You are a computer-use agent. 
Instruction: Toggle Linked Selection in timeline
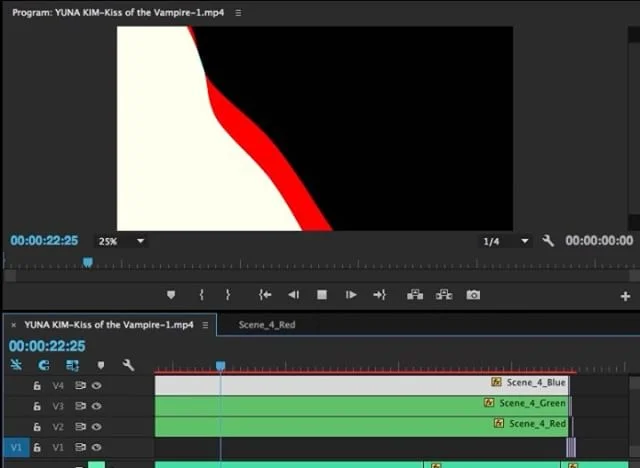coord(72,365)
